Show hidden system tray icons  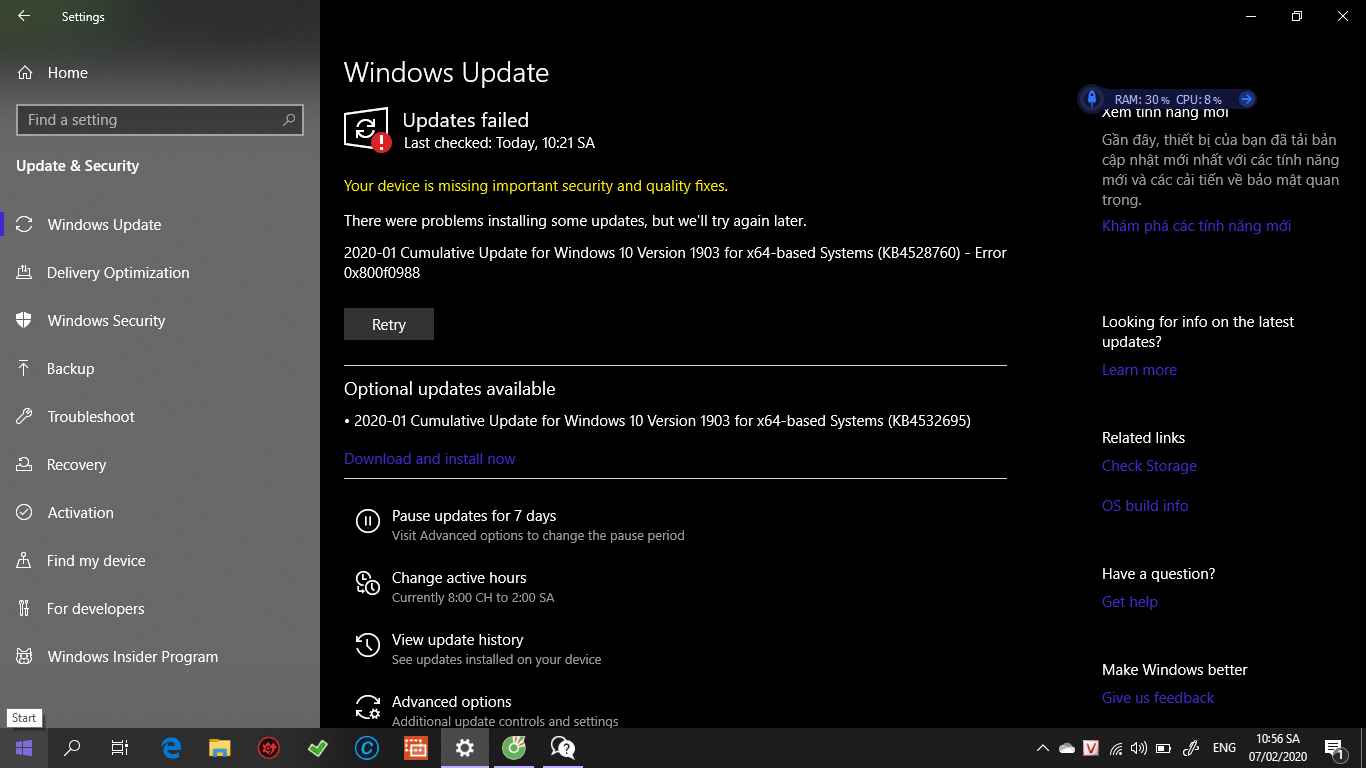click(x=1043, y=748)
